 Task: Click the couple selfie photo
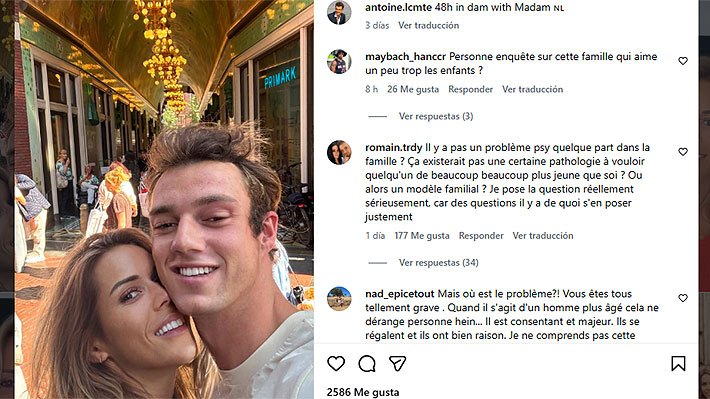[x=164, y=199]
